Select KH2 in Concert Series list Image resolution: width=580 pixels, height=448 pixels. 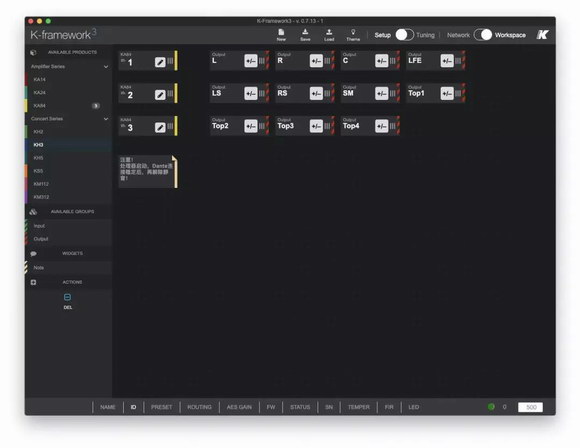[69, 132]
